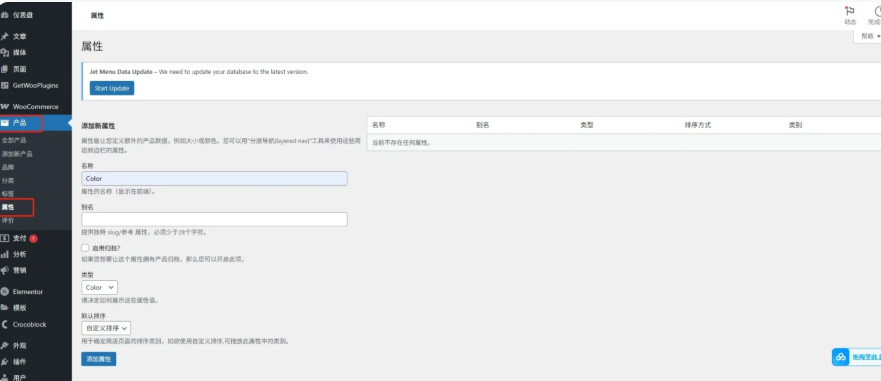The height and width of the screenshot is (381, 881).
Task: Click the 排序方式 column header
Action: tap(697, 125)
